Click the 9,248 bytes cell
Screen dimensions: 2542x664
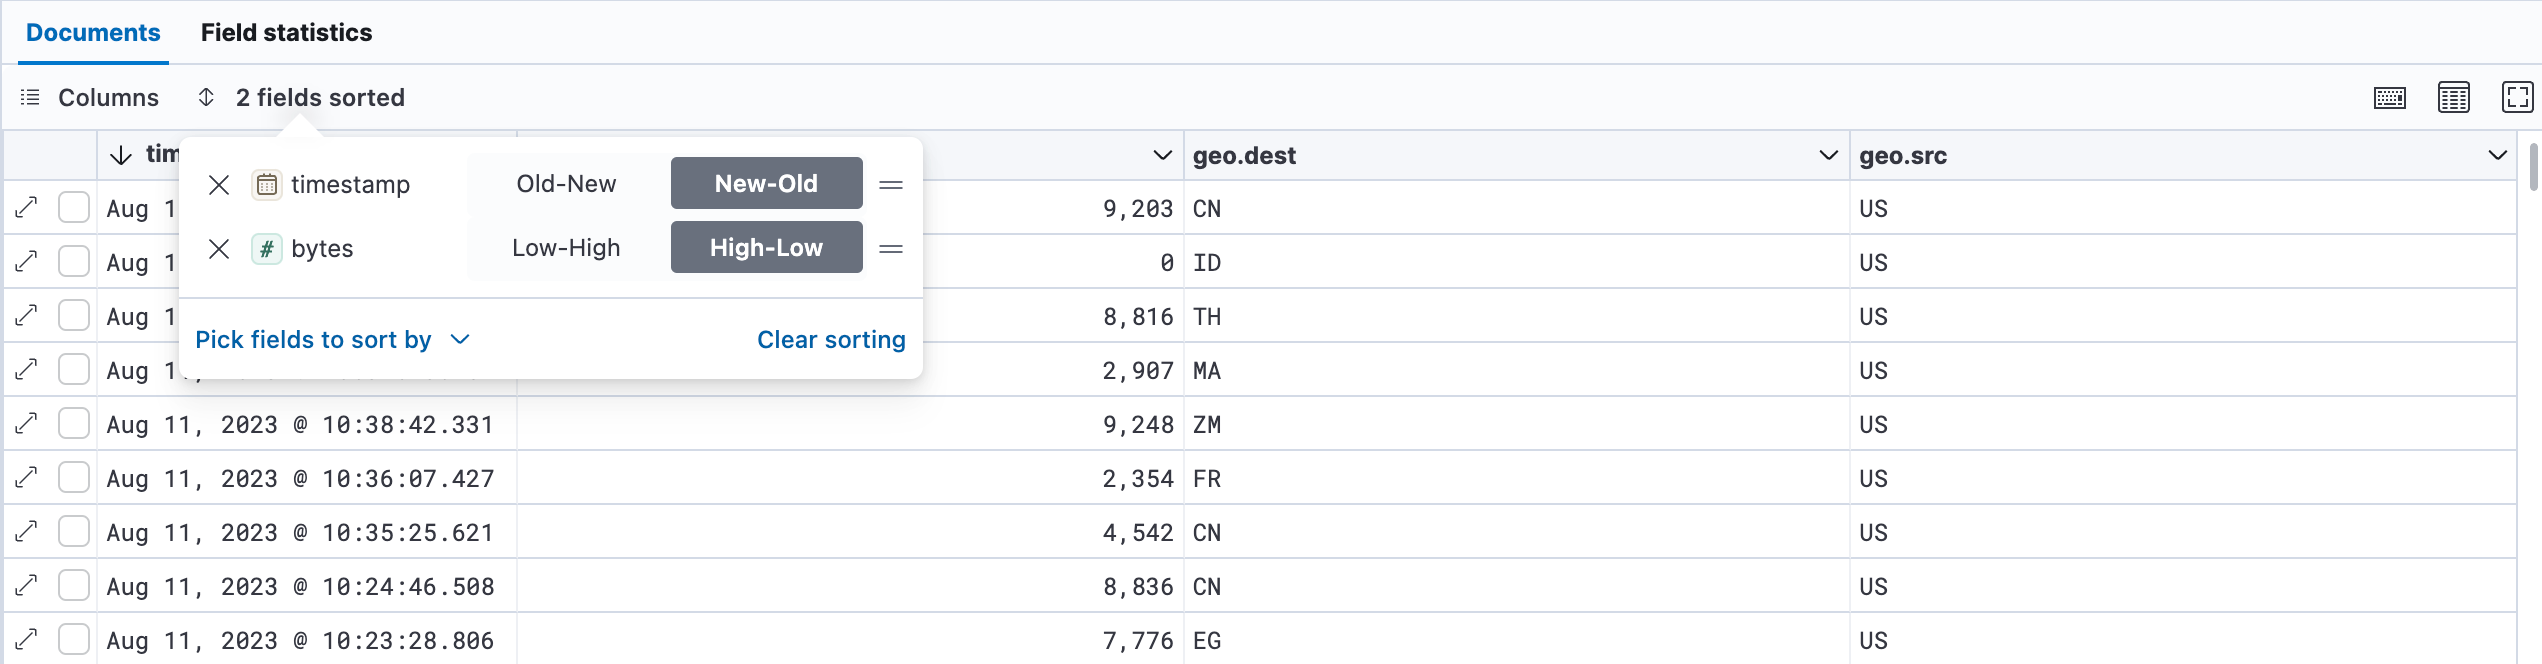[850, 424]
